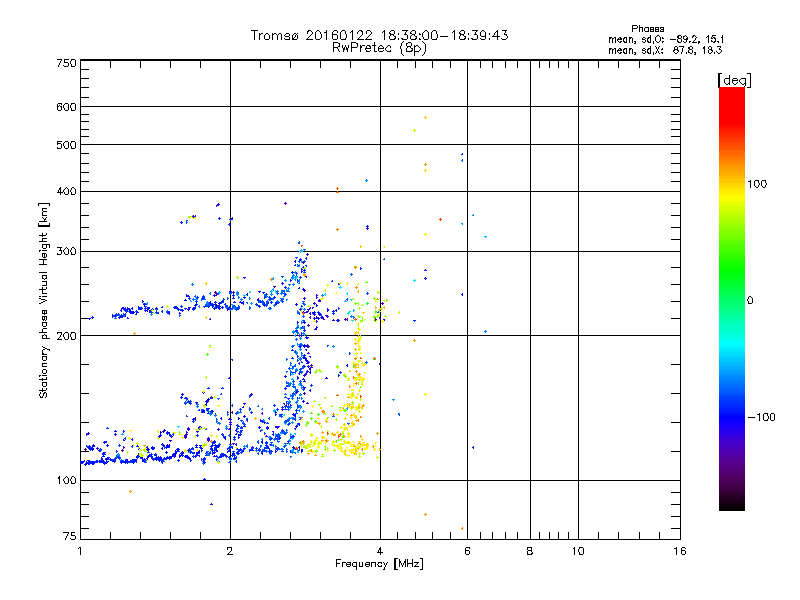The image size is (800, 600).
Task: Click the x-axis tick label '6'
Action: pos(467,551)
